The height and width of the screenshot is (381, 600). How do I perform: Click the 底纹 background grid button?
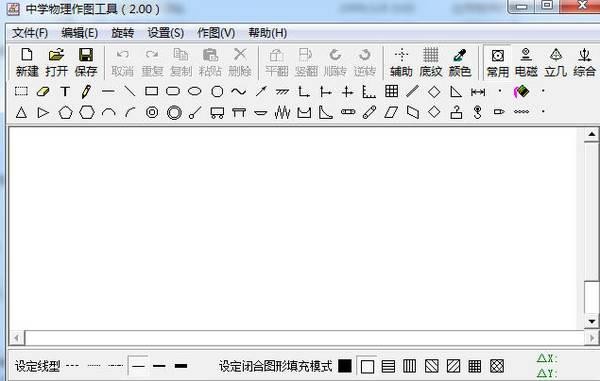click(x=430, y=63)
